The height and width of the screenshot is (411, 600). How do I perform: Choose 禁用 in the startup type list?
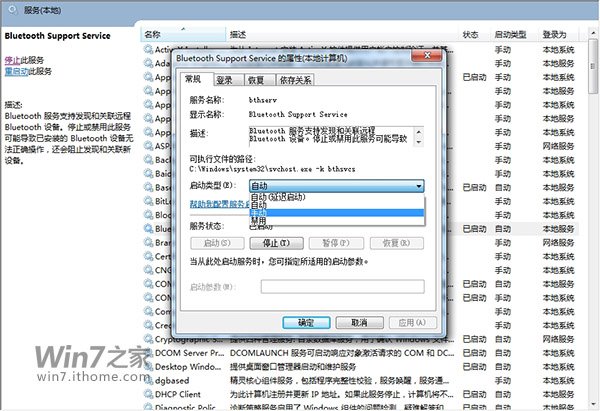coord(337,221)
